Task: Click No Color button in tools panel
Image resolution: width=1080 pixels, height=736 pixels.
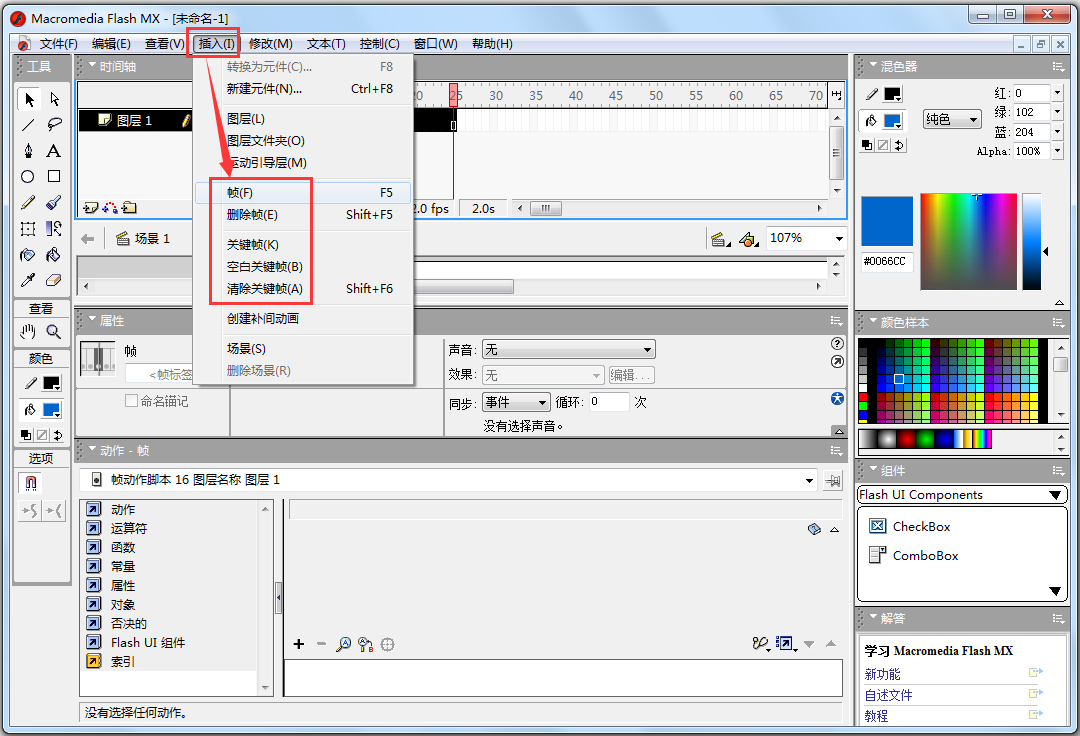Action: click(x=42, y=435)
